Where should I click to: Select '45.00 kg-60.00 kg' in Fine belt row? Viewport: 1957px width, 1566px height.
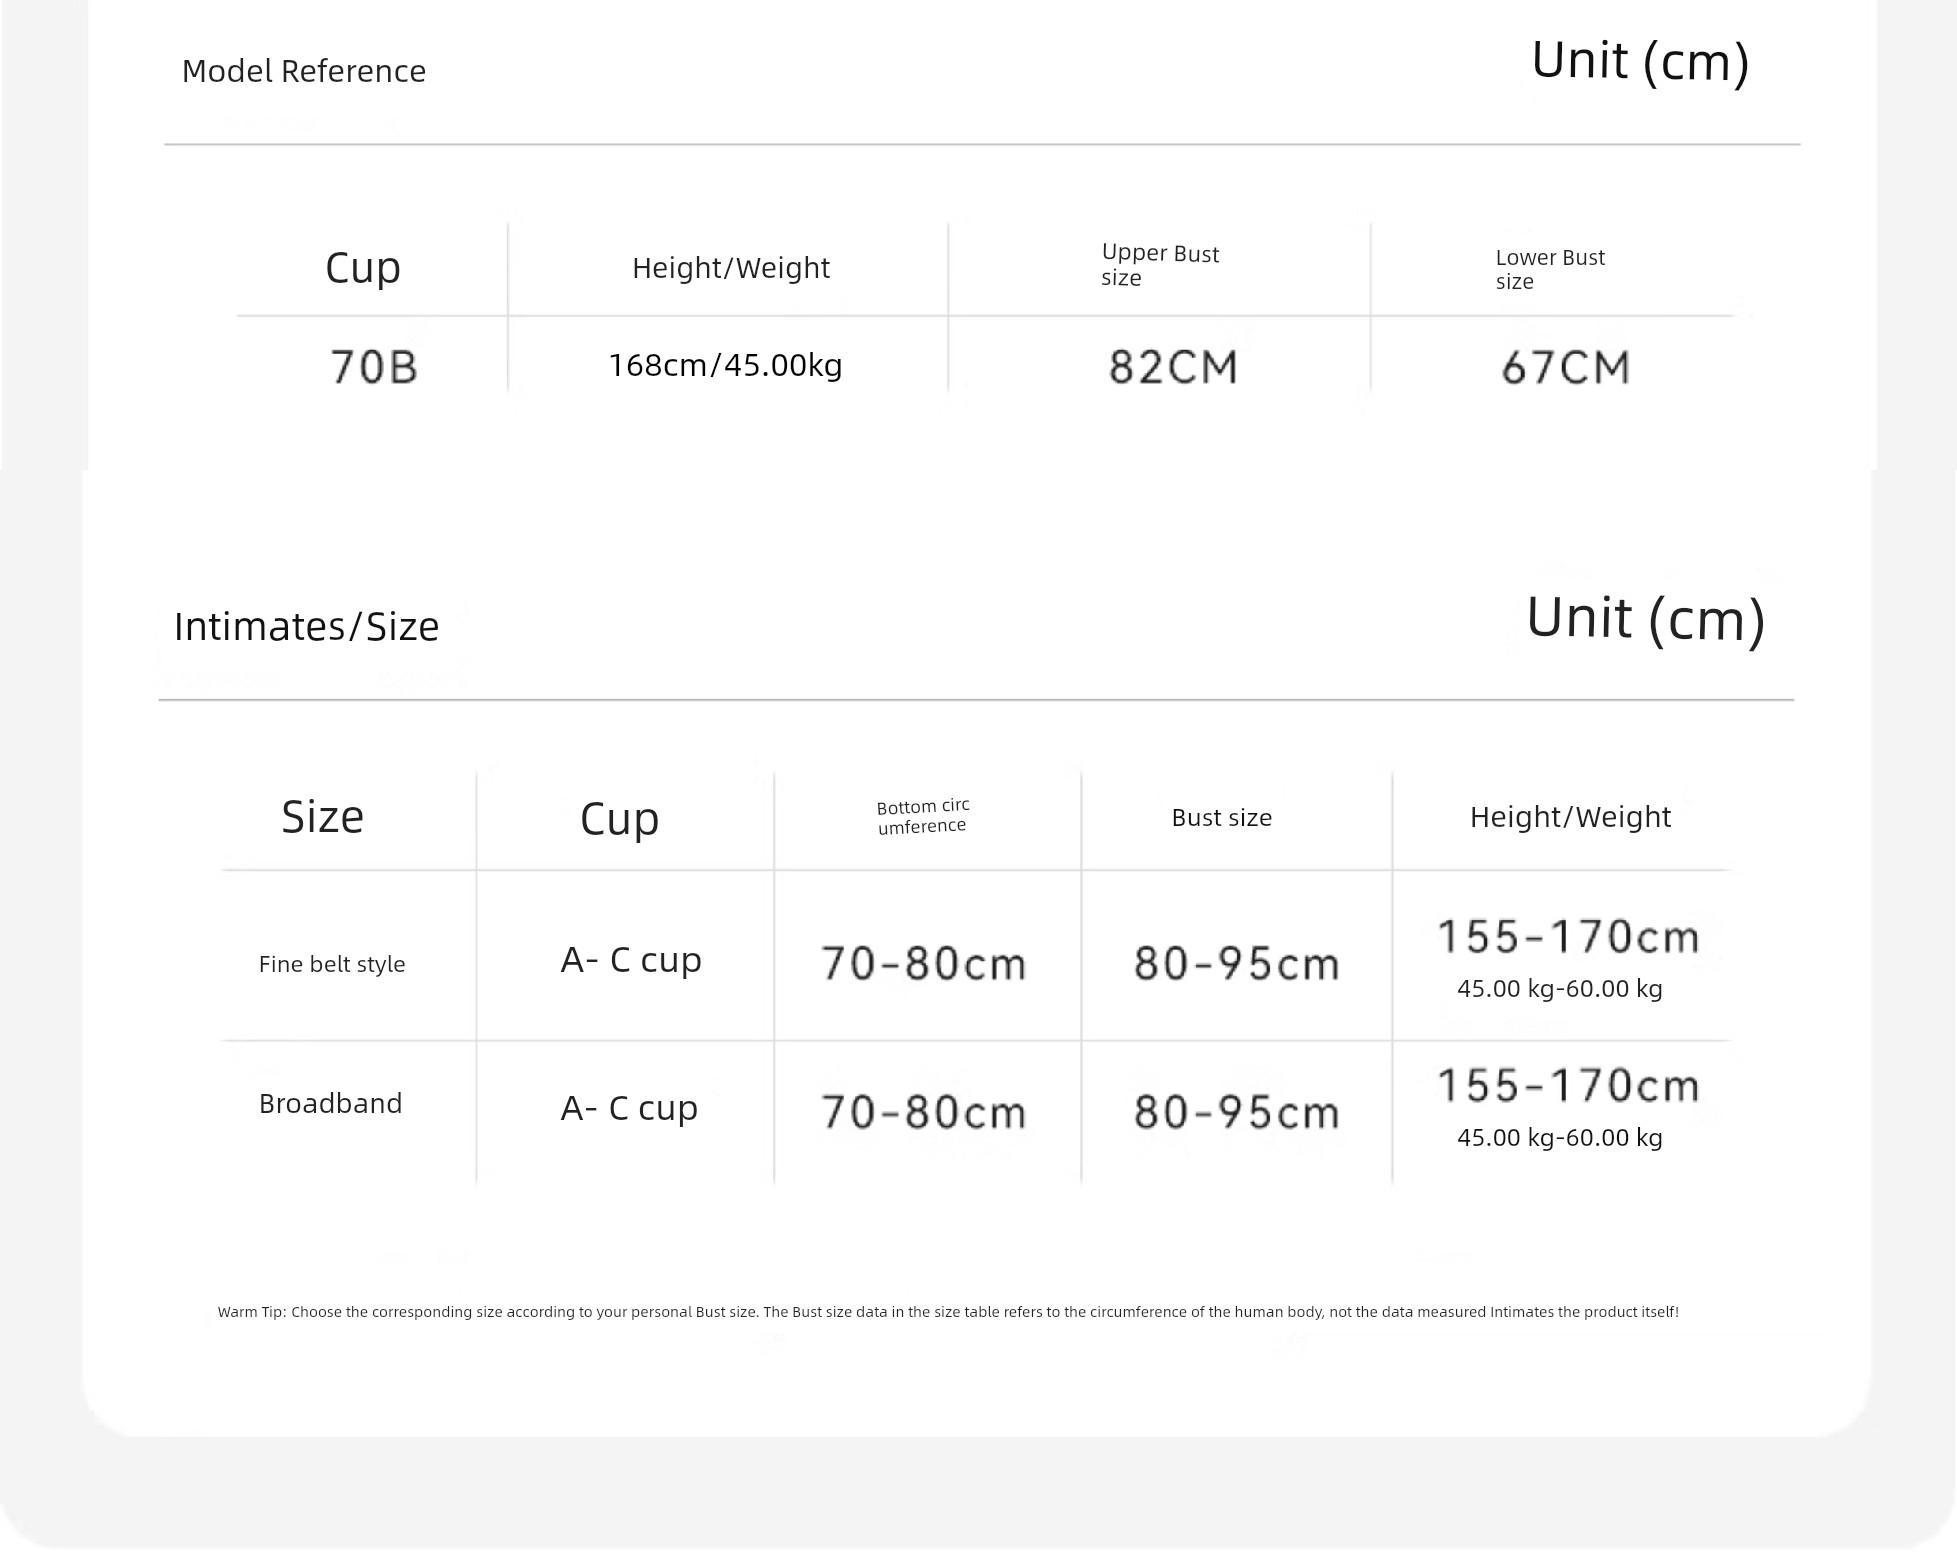tap(1559, 989)
